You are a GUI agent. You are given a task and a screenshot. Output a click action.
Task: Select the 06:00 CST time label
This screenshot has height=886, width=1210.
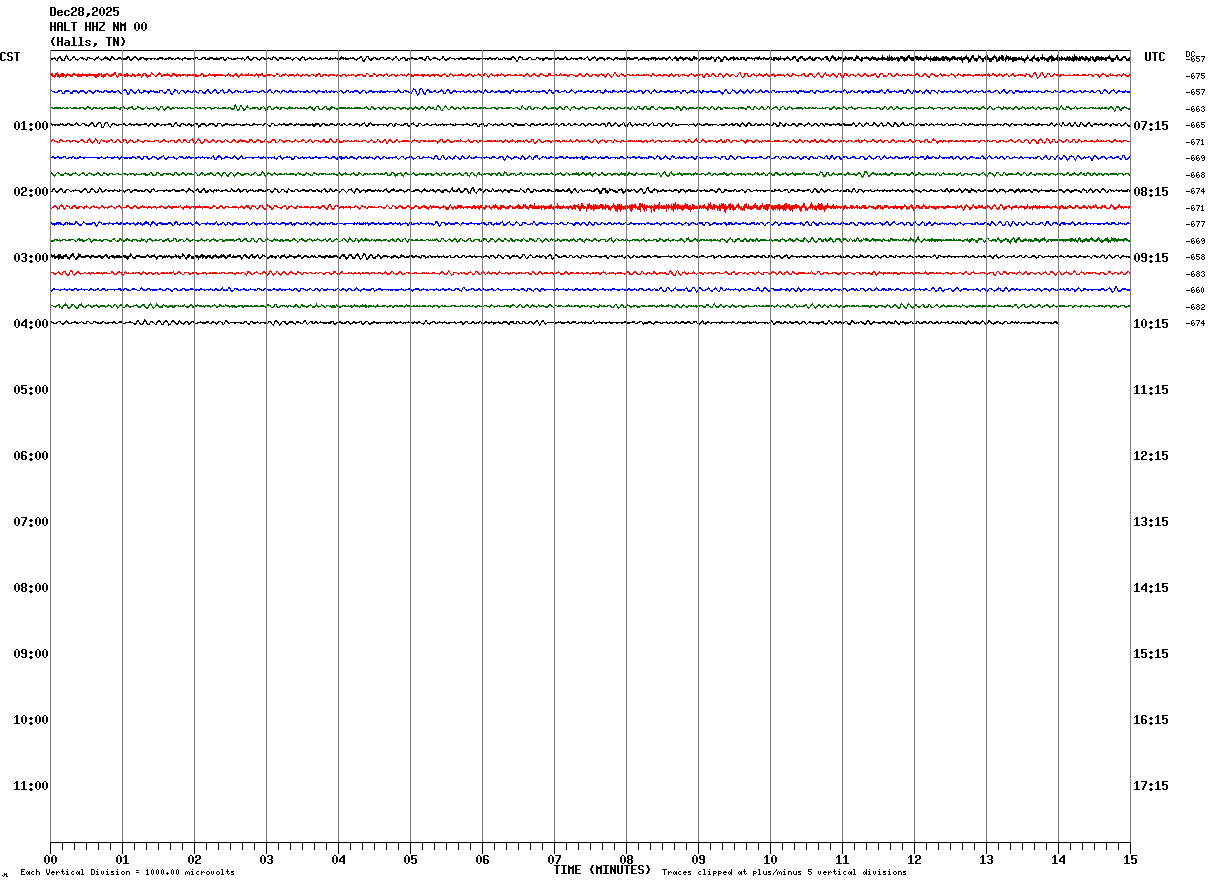point(31,456)
